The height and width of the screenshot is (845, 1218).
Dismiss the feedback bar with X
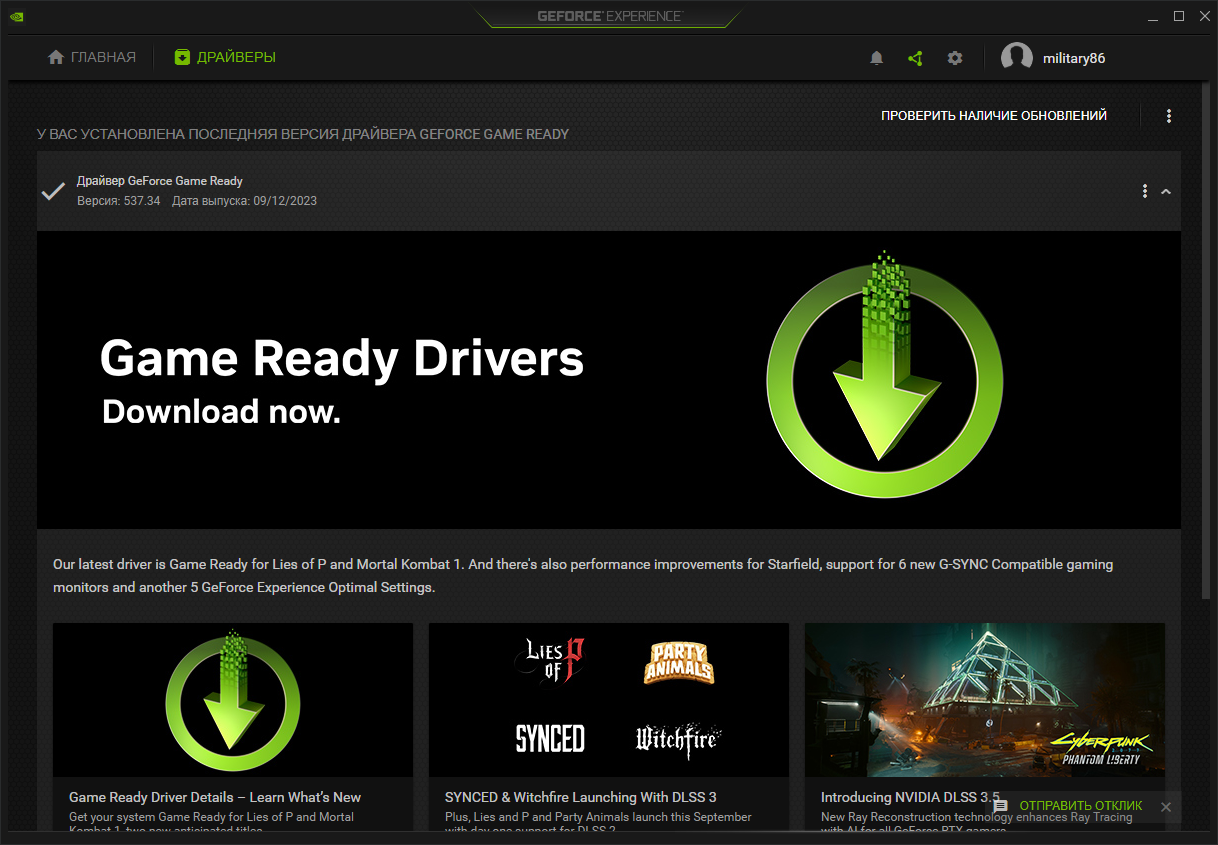[x=1165, y=806]
